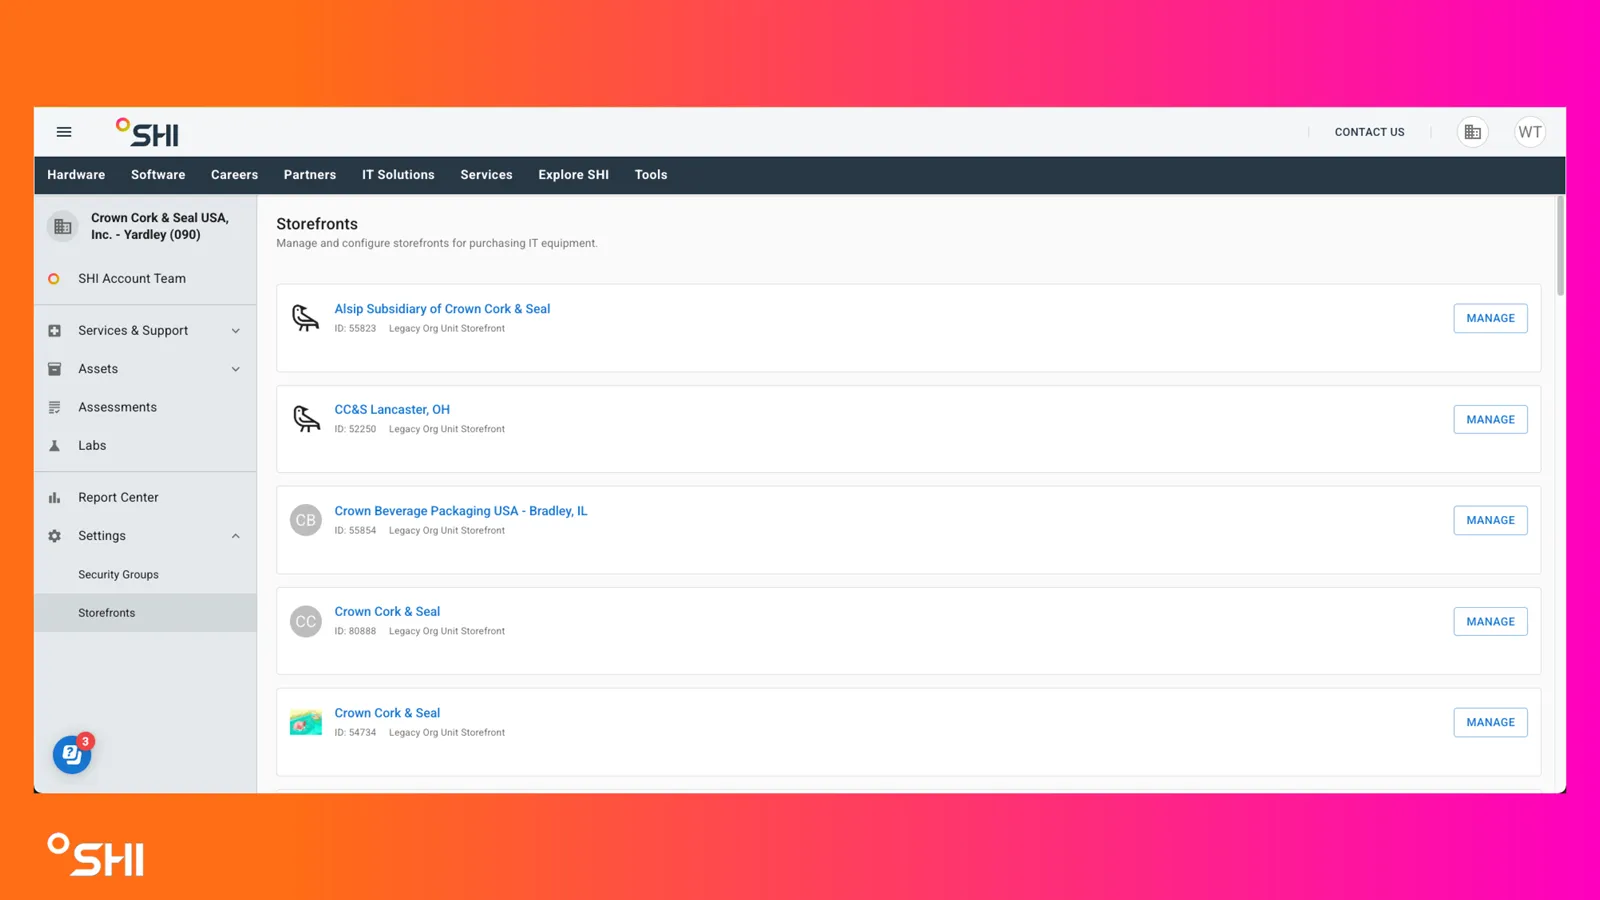This screenshot has height=900, width=1600.
Task: Click the colorful thumbnail for storefront ID 54734
Action: 306,722
